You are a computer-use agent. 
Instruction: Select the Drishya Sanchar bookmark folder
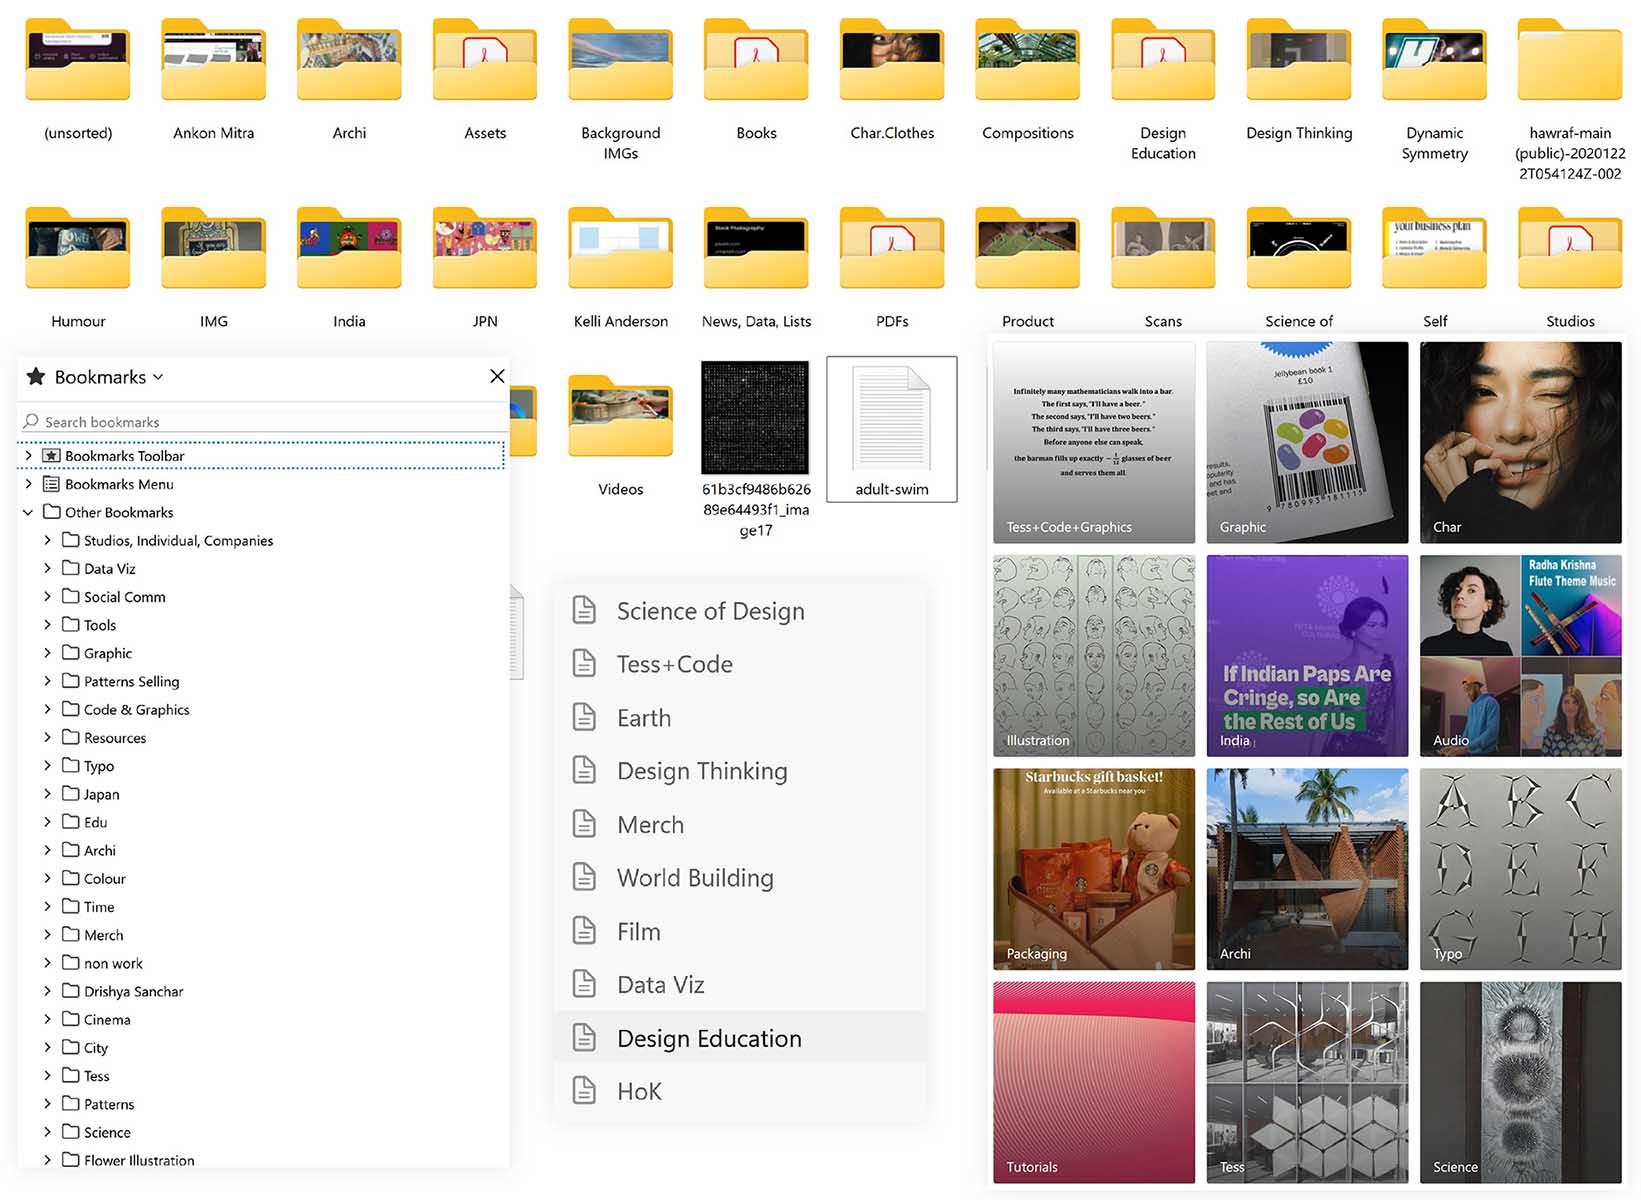[133, 991]
